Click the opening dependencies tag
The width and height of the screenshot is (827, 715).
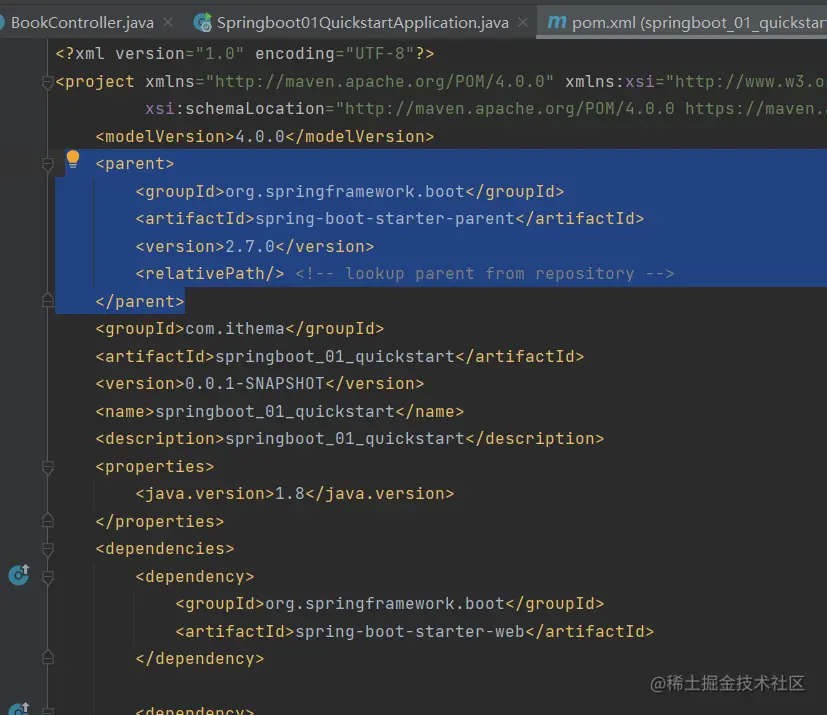165,549
